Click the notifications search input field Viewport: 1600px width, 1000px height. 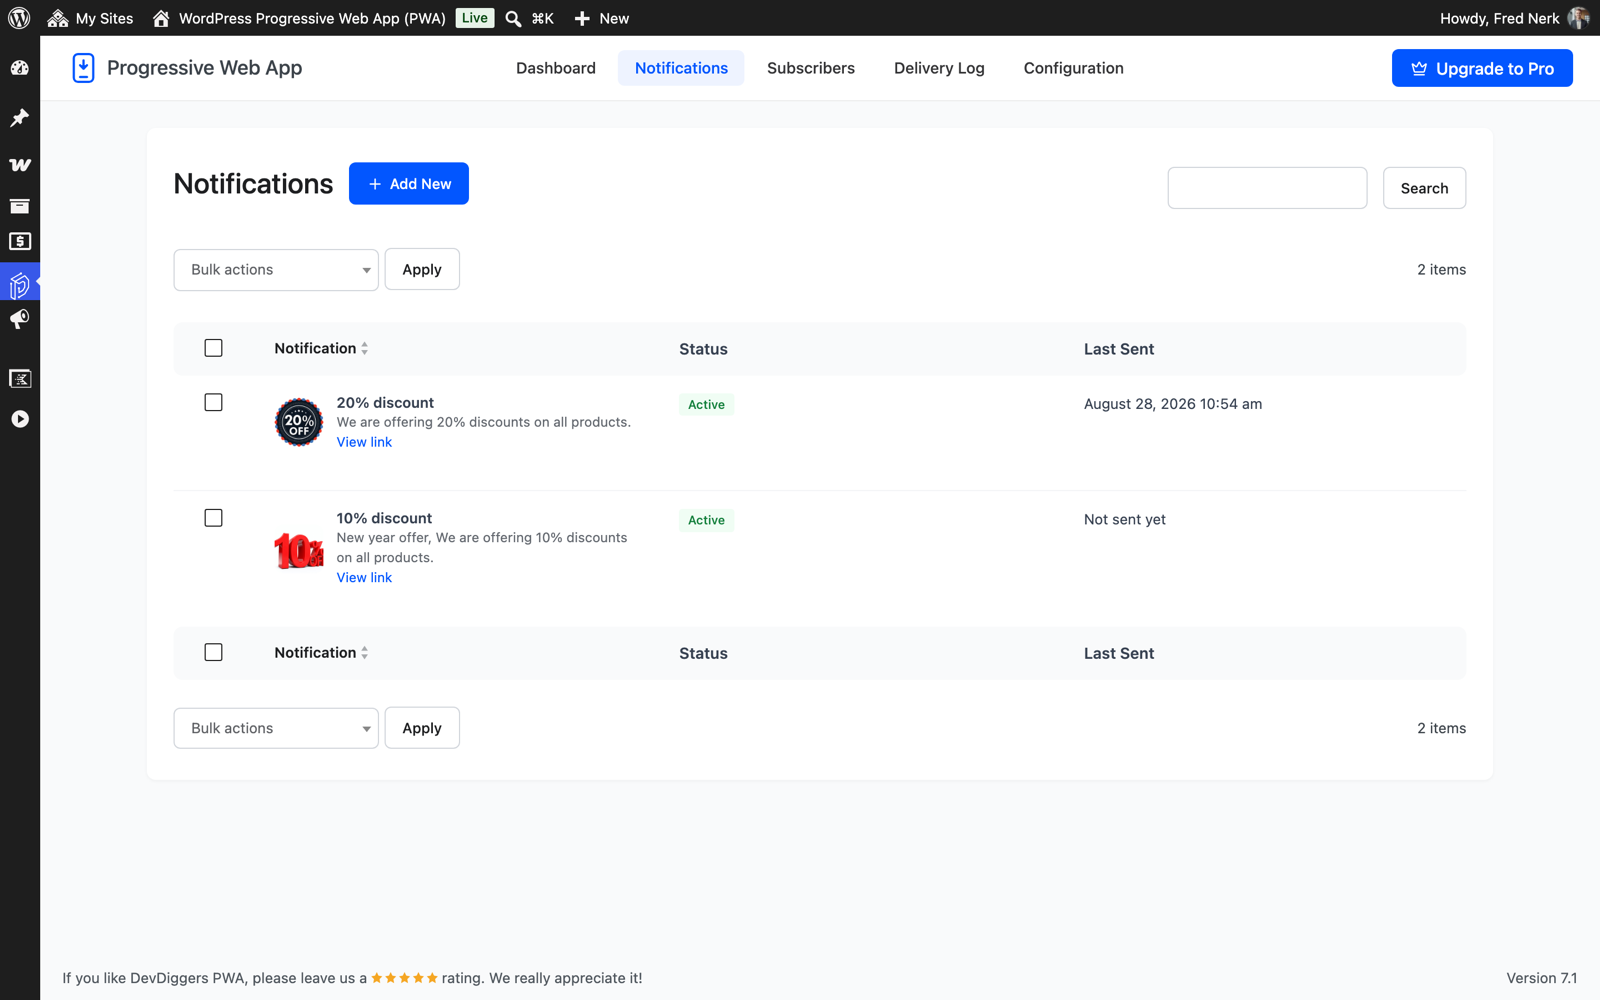coord(1267,188)
